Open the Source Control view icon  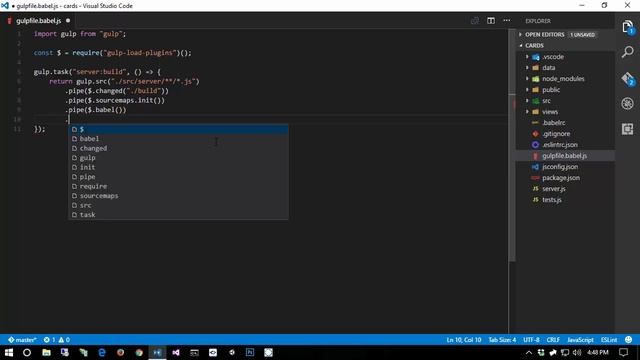(x=628, y=78)
